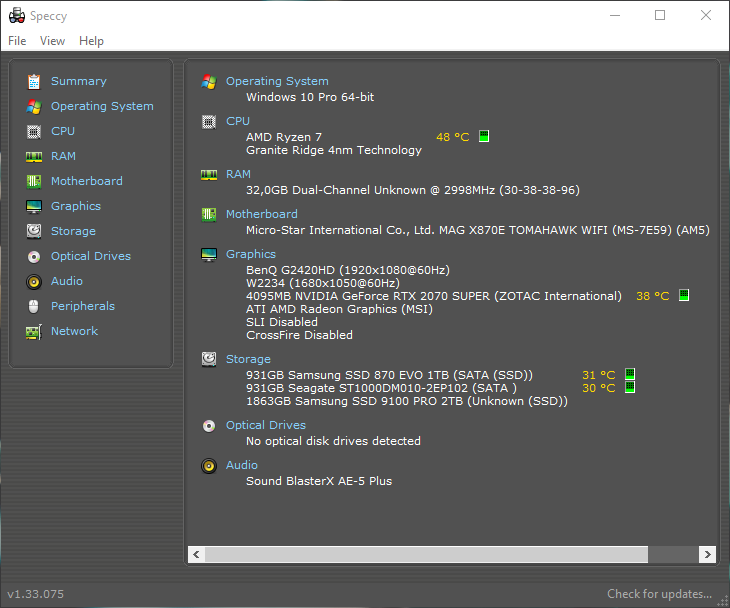Image resolution: width=730 pixels, height=608 pixels.
Task: Click the CPU temperature indicator icon beside 48 °C
Action: 484,136
